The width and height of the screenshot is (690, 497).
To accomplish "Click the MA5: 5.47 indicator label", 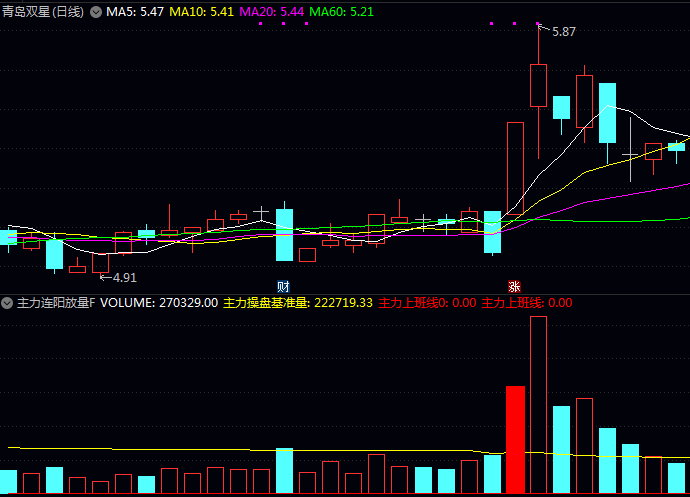I will point(135,11).
